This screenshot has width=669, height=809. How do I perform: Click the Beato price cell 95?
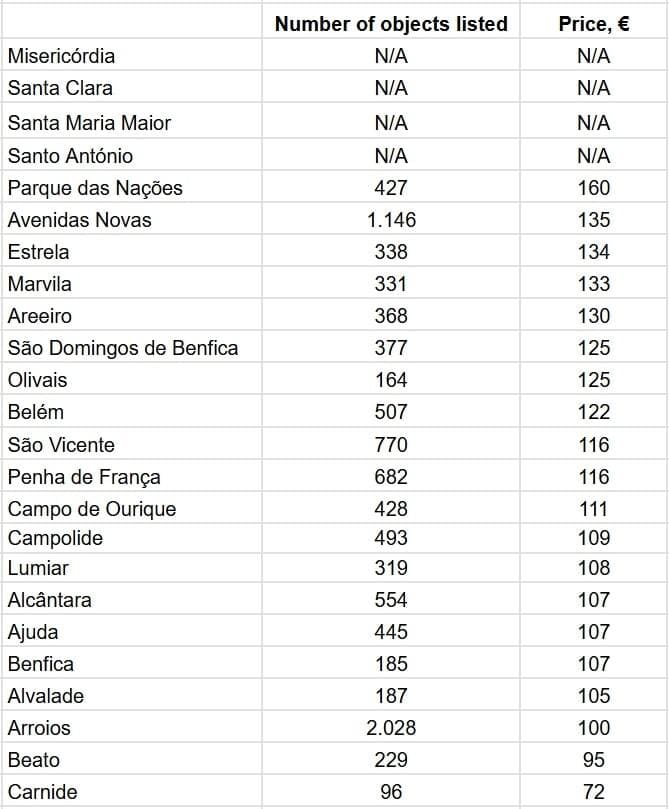593,760
